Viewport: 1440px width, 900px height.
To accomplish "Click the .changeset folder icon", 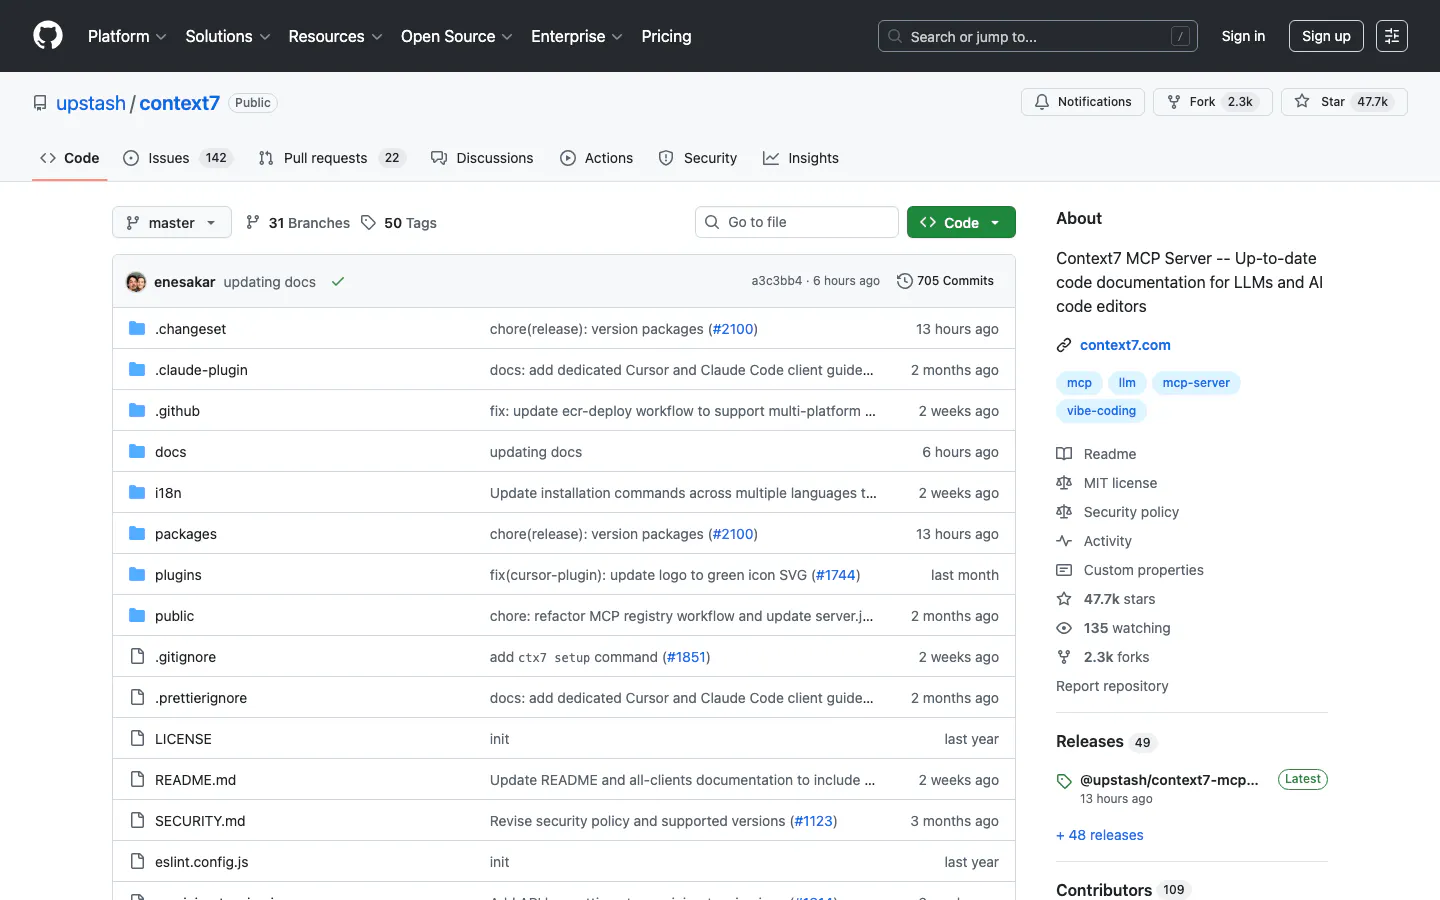I will click(x=137, y=329).
